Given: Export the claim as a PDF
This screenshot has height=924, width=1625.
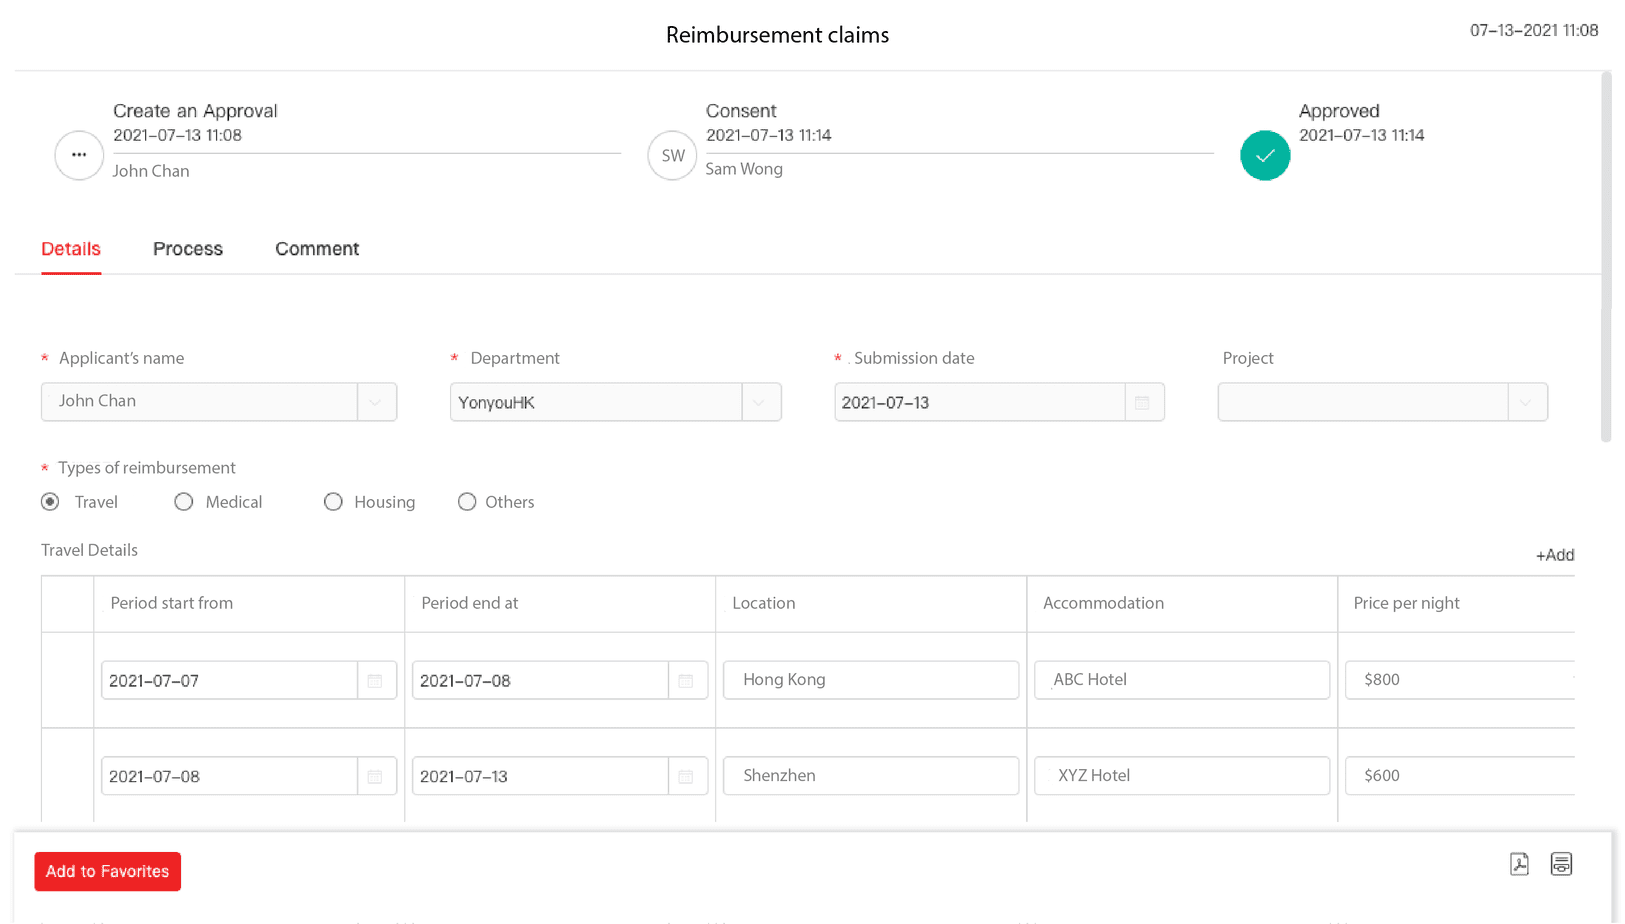Looking at the screenshot, I should tap(1519, 864).
